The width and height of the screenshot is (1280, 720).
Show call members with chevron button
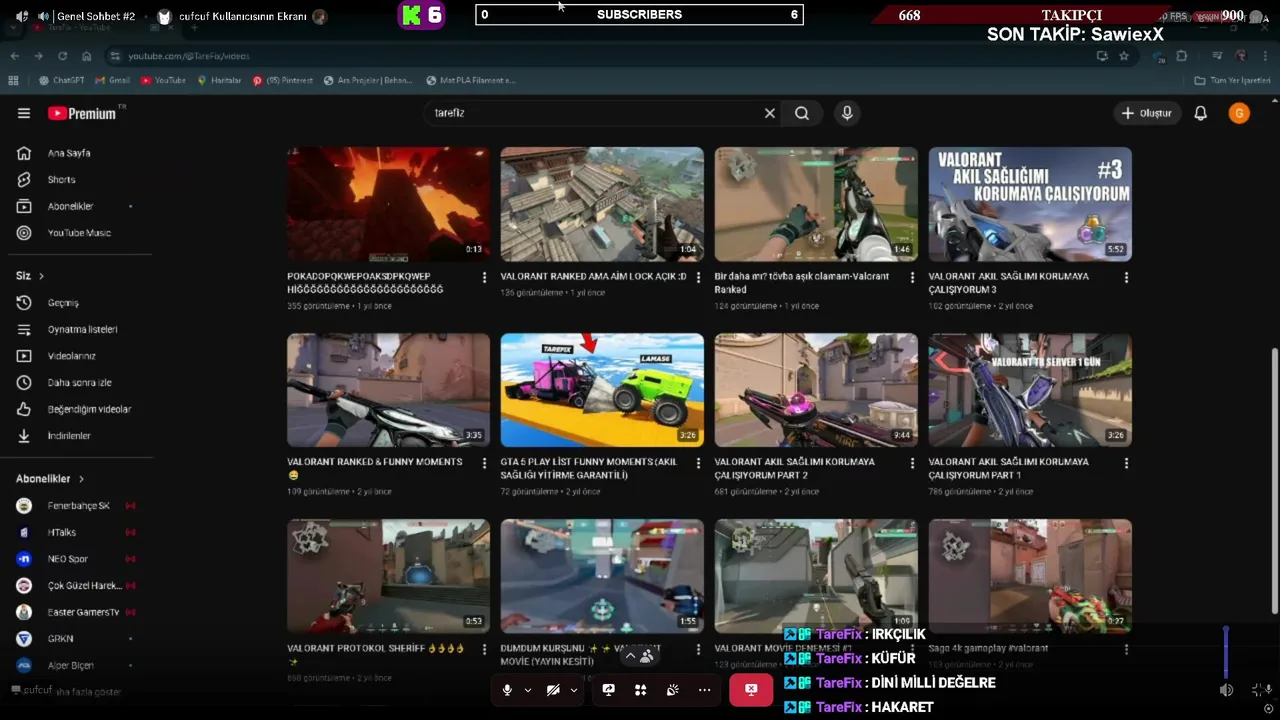coord(639,656)
